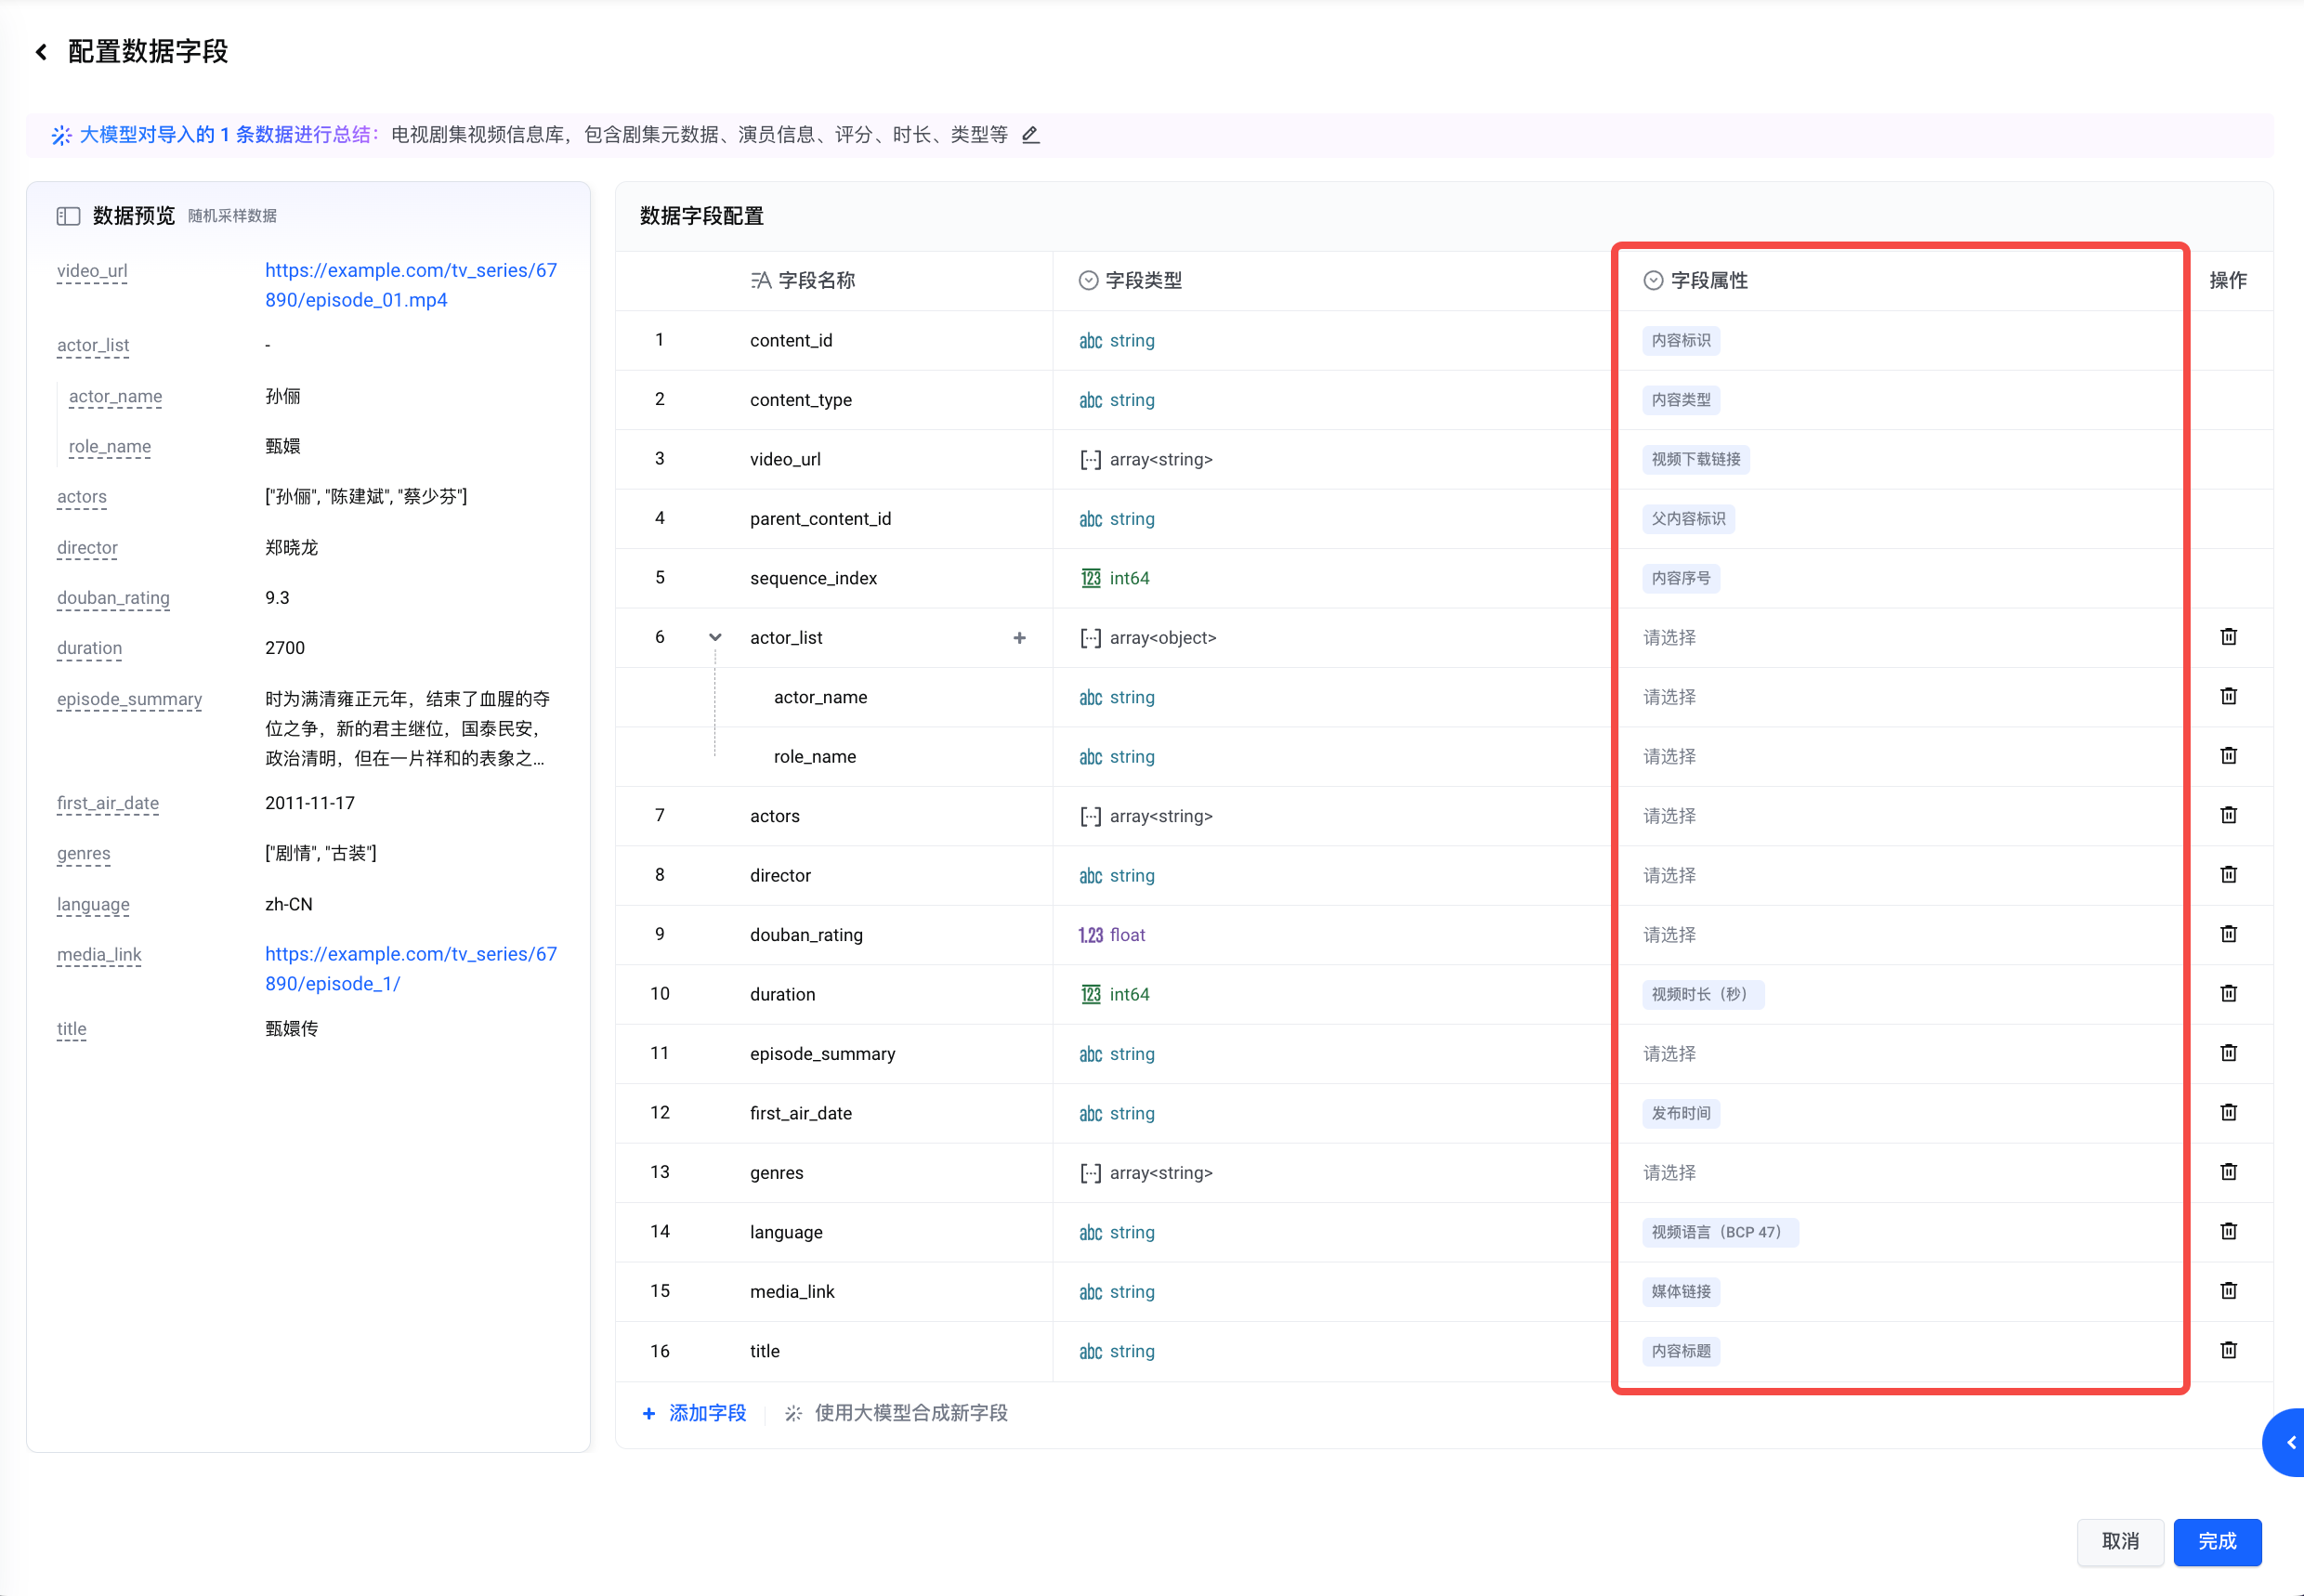The height and width of the screenshot is (1596, 2304).
Task: Click the trash icon for the douban_rating row
Action: click(x=2228, y=934)
